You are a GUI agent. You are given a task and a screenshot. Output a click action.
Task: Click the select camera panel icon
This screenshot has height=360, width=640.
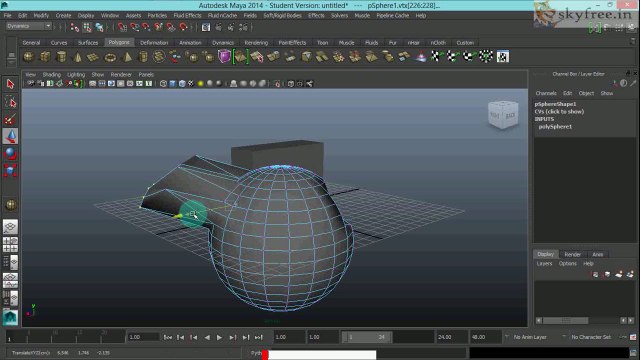coord(31,84)
